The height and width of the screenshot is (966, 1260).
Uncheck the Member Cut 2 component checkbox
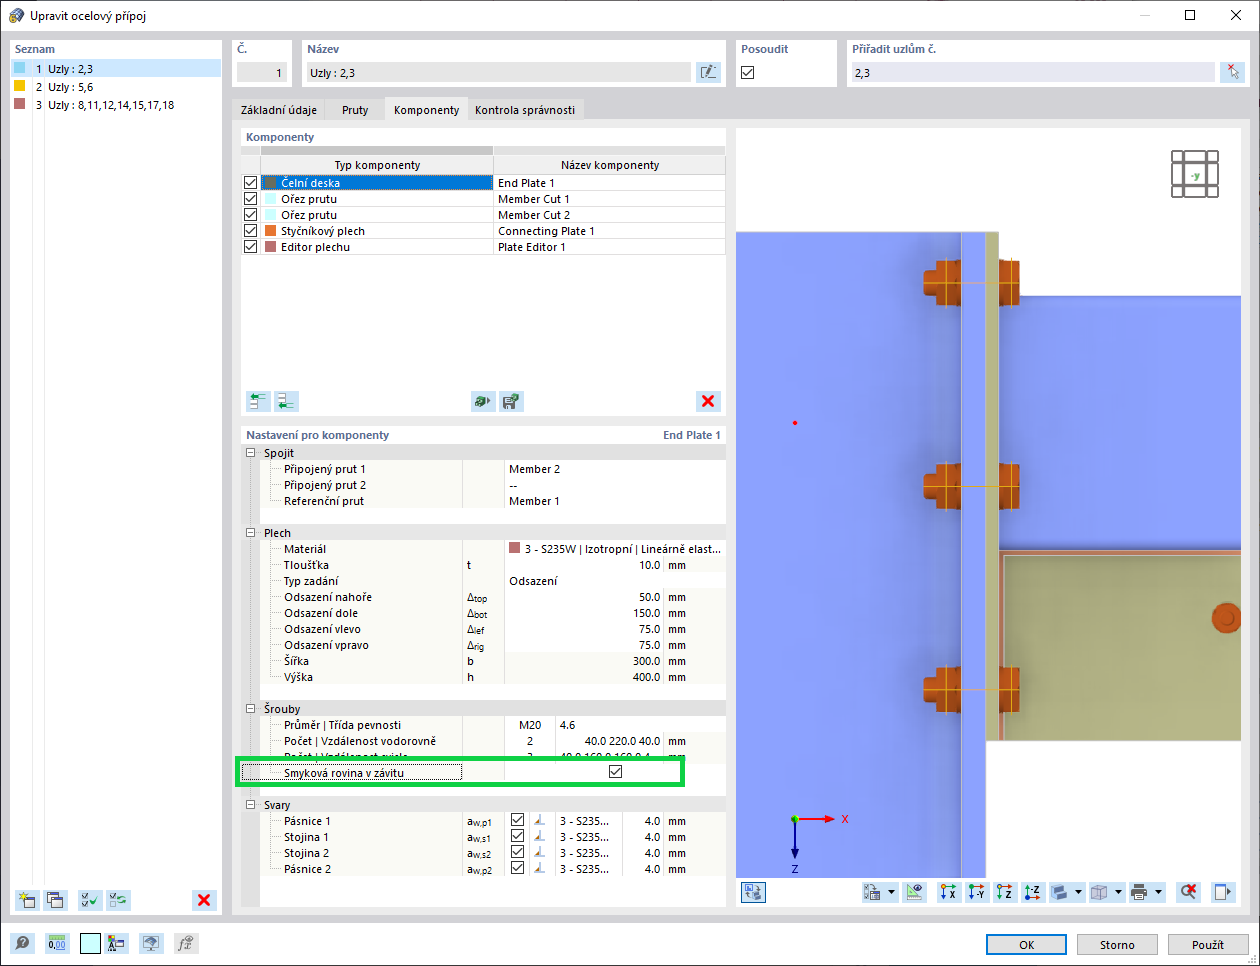coord(250,215)
